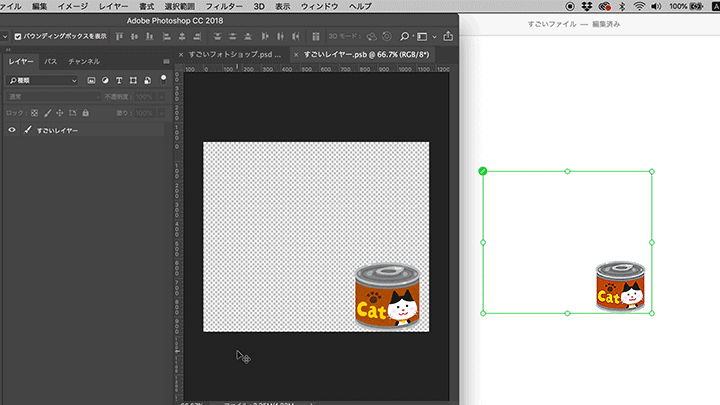
Task: Toggle バウンディングボックスを表示 checkbox
Action: (x=18, y=36)
